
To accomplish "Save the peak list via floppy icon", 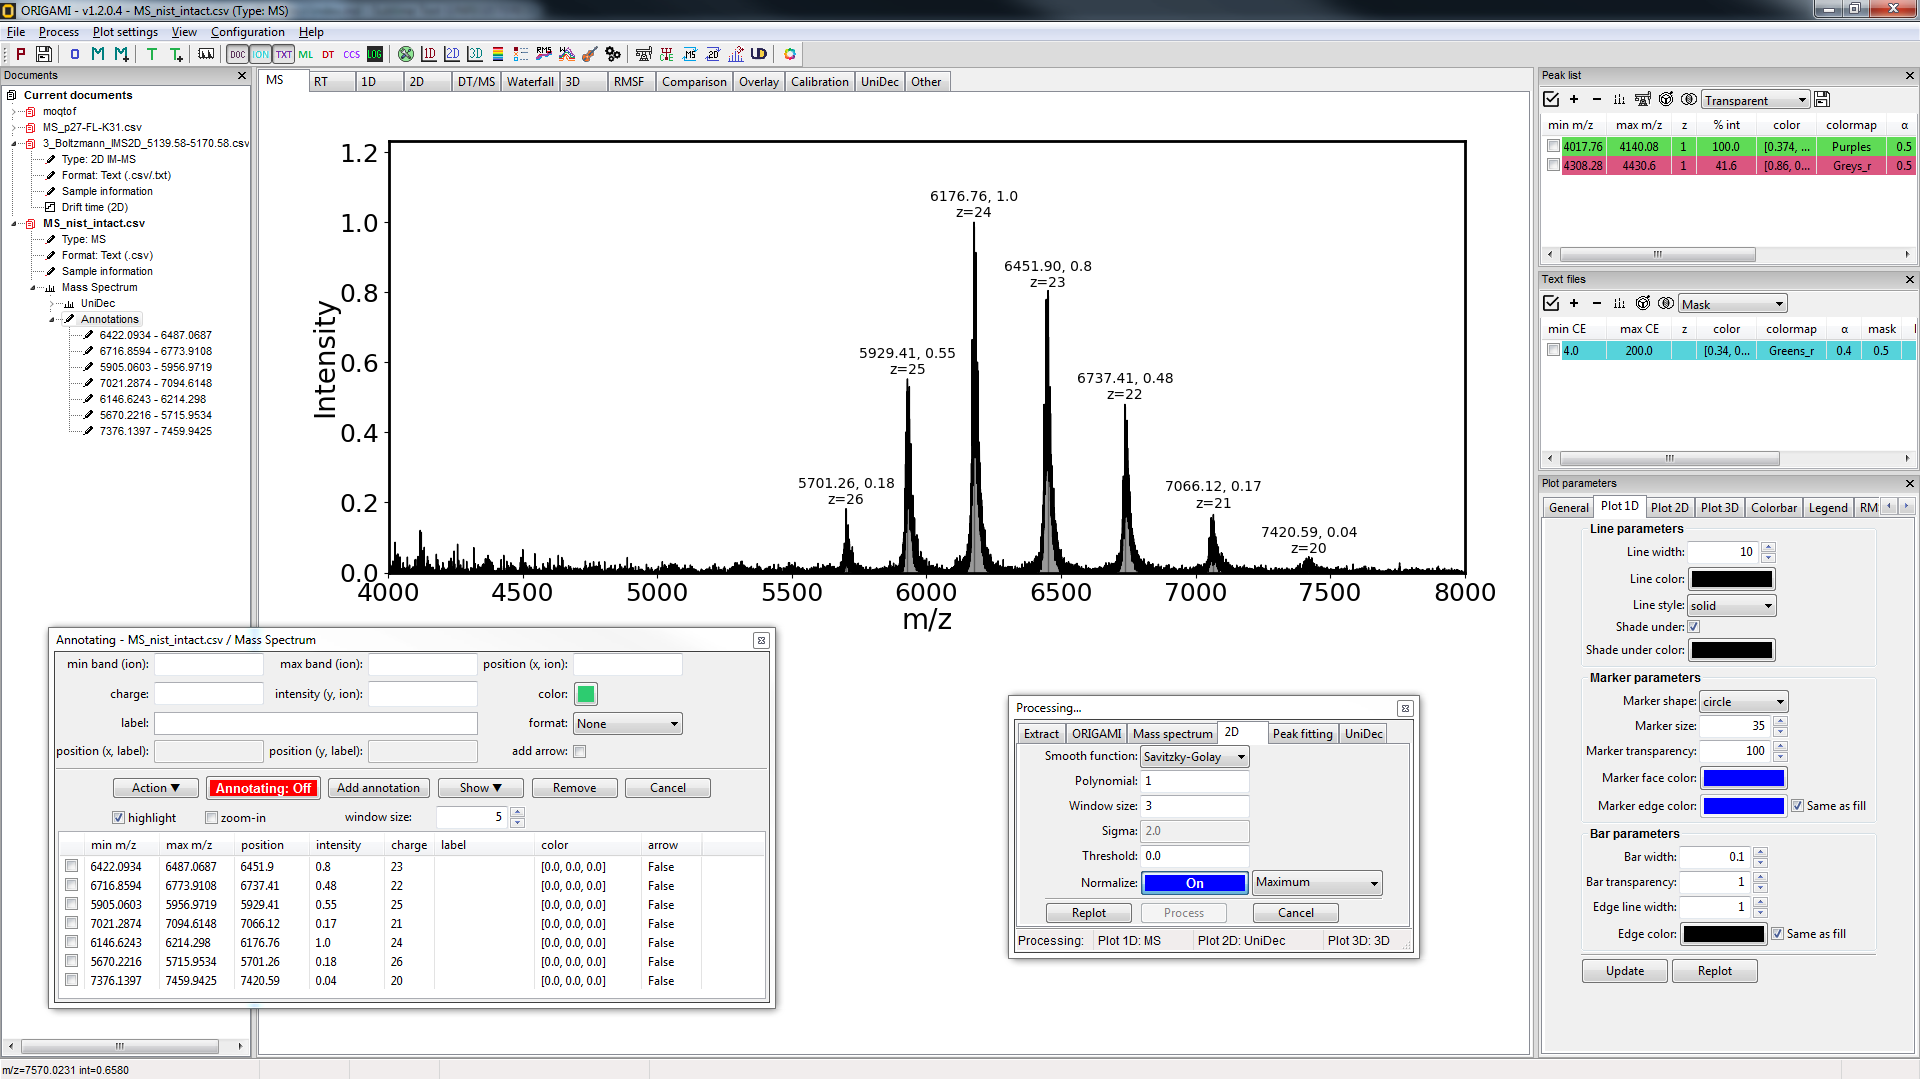I will coord(1822,99).
